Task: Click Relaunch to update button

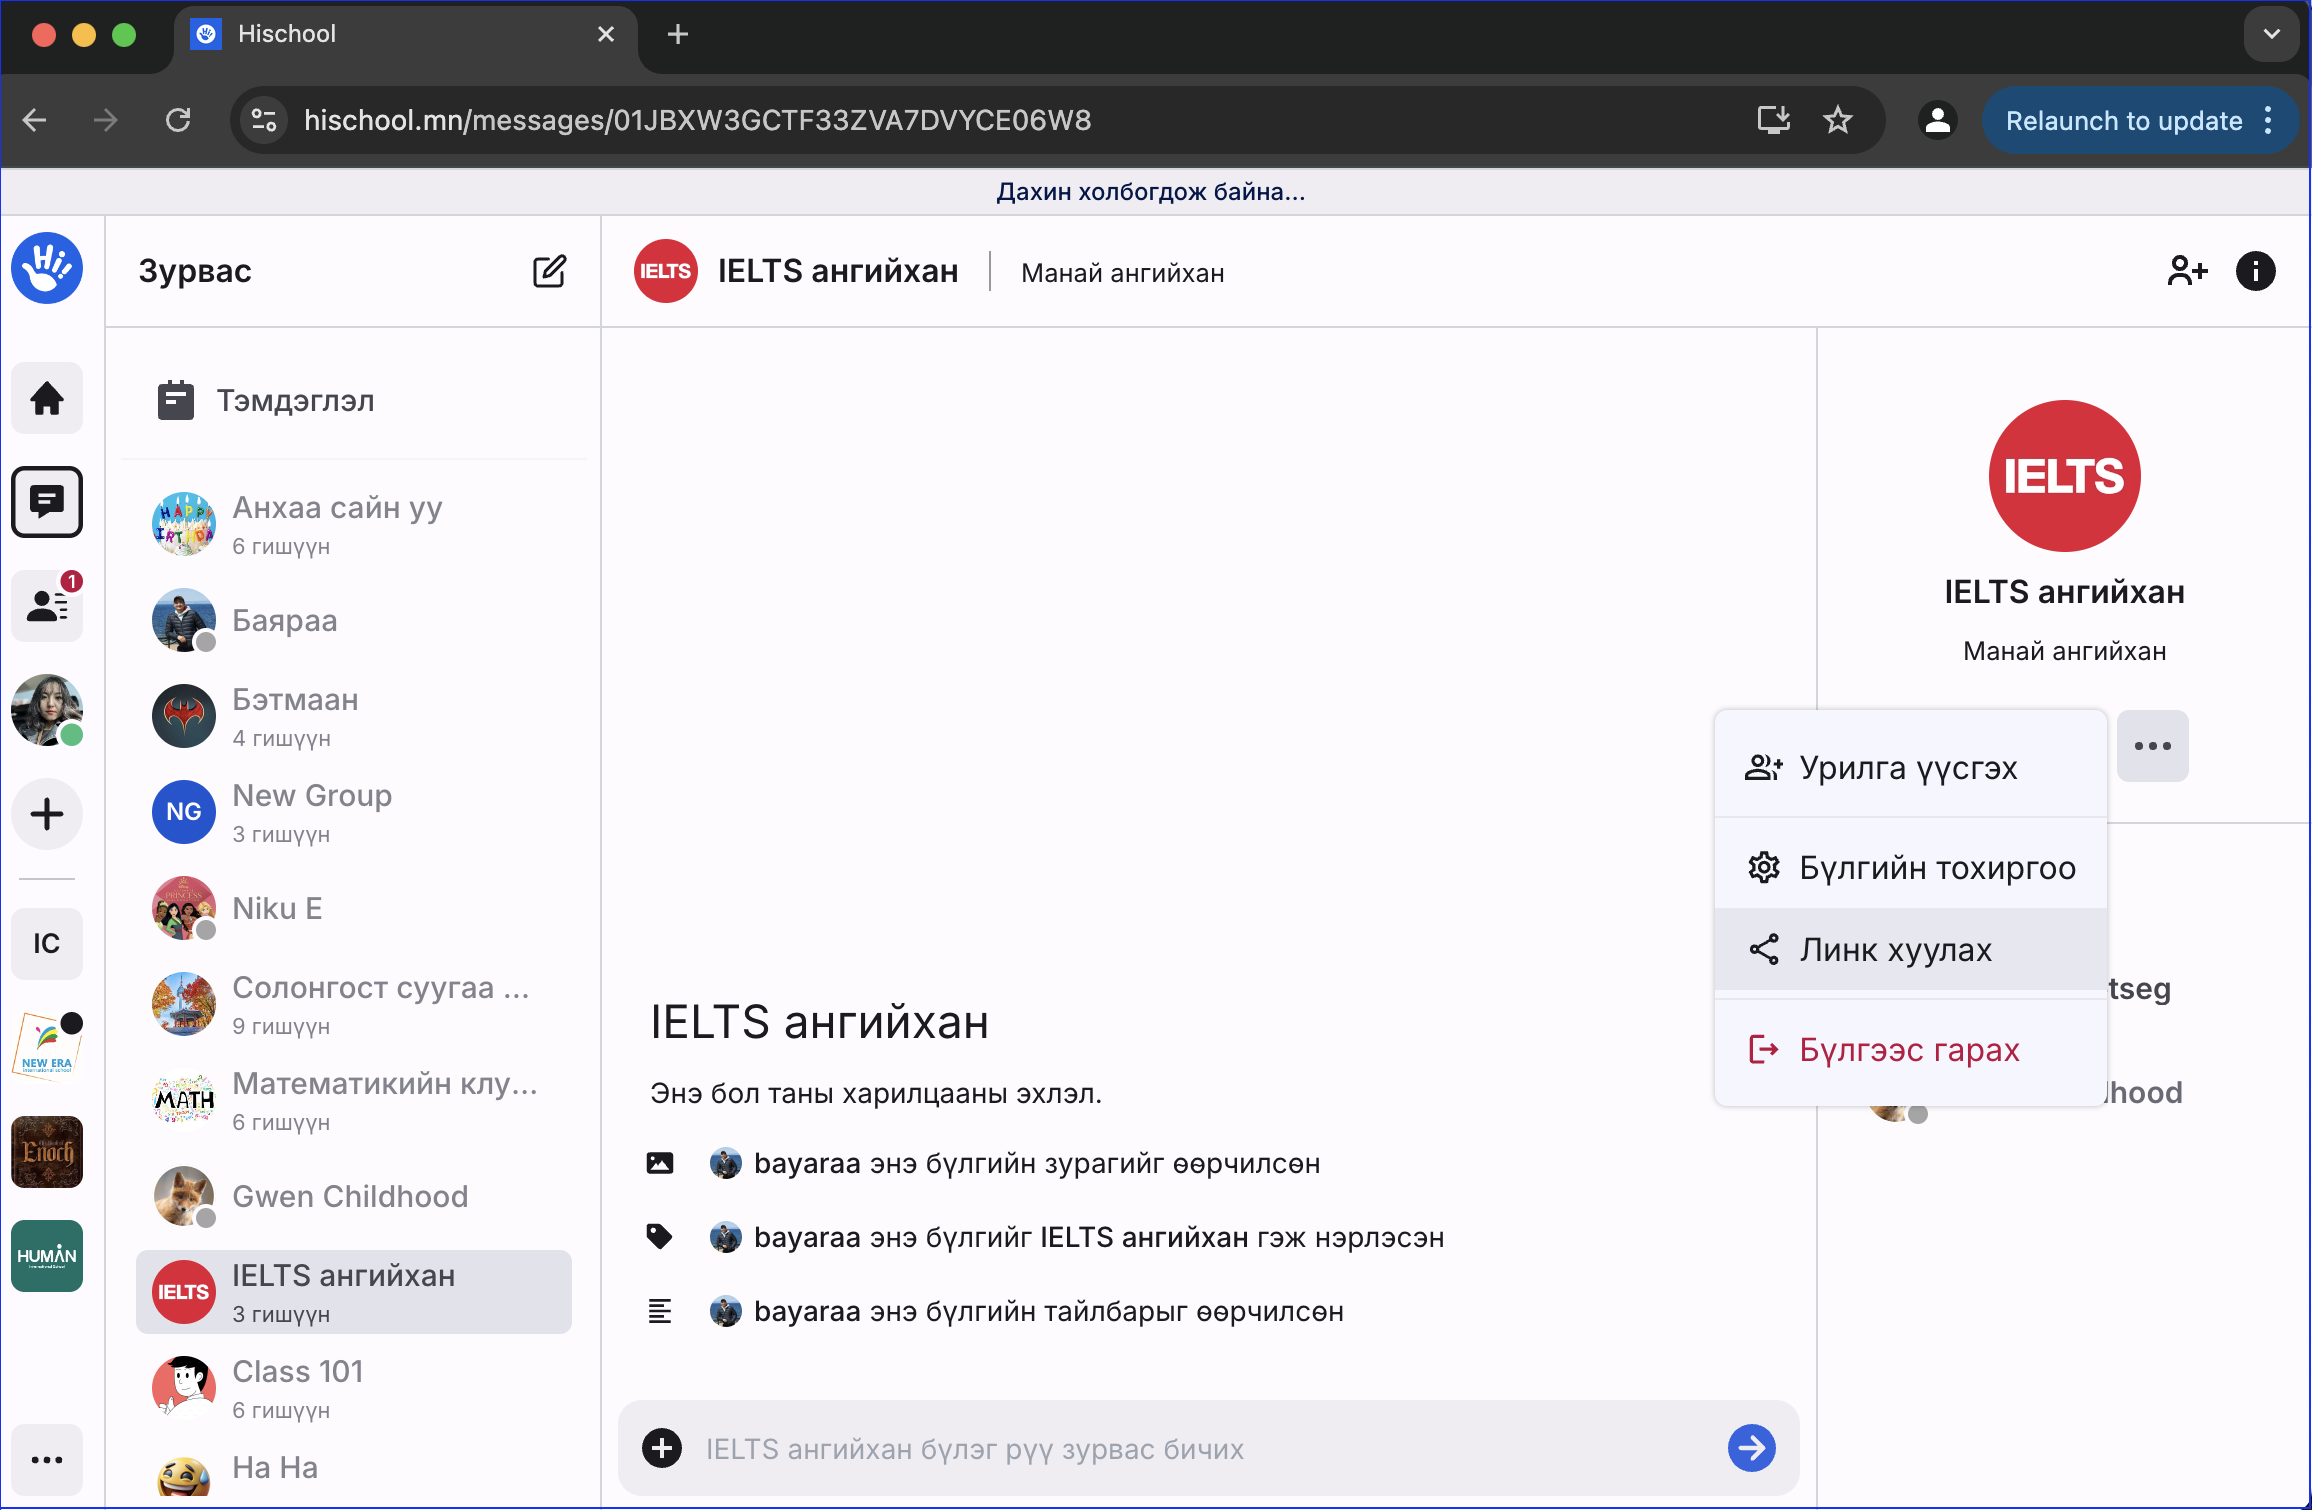Action: click(2123, 121)
